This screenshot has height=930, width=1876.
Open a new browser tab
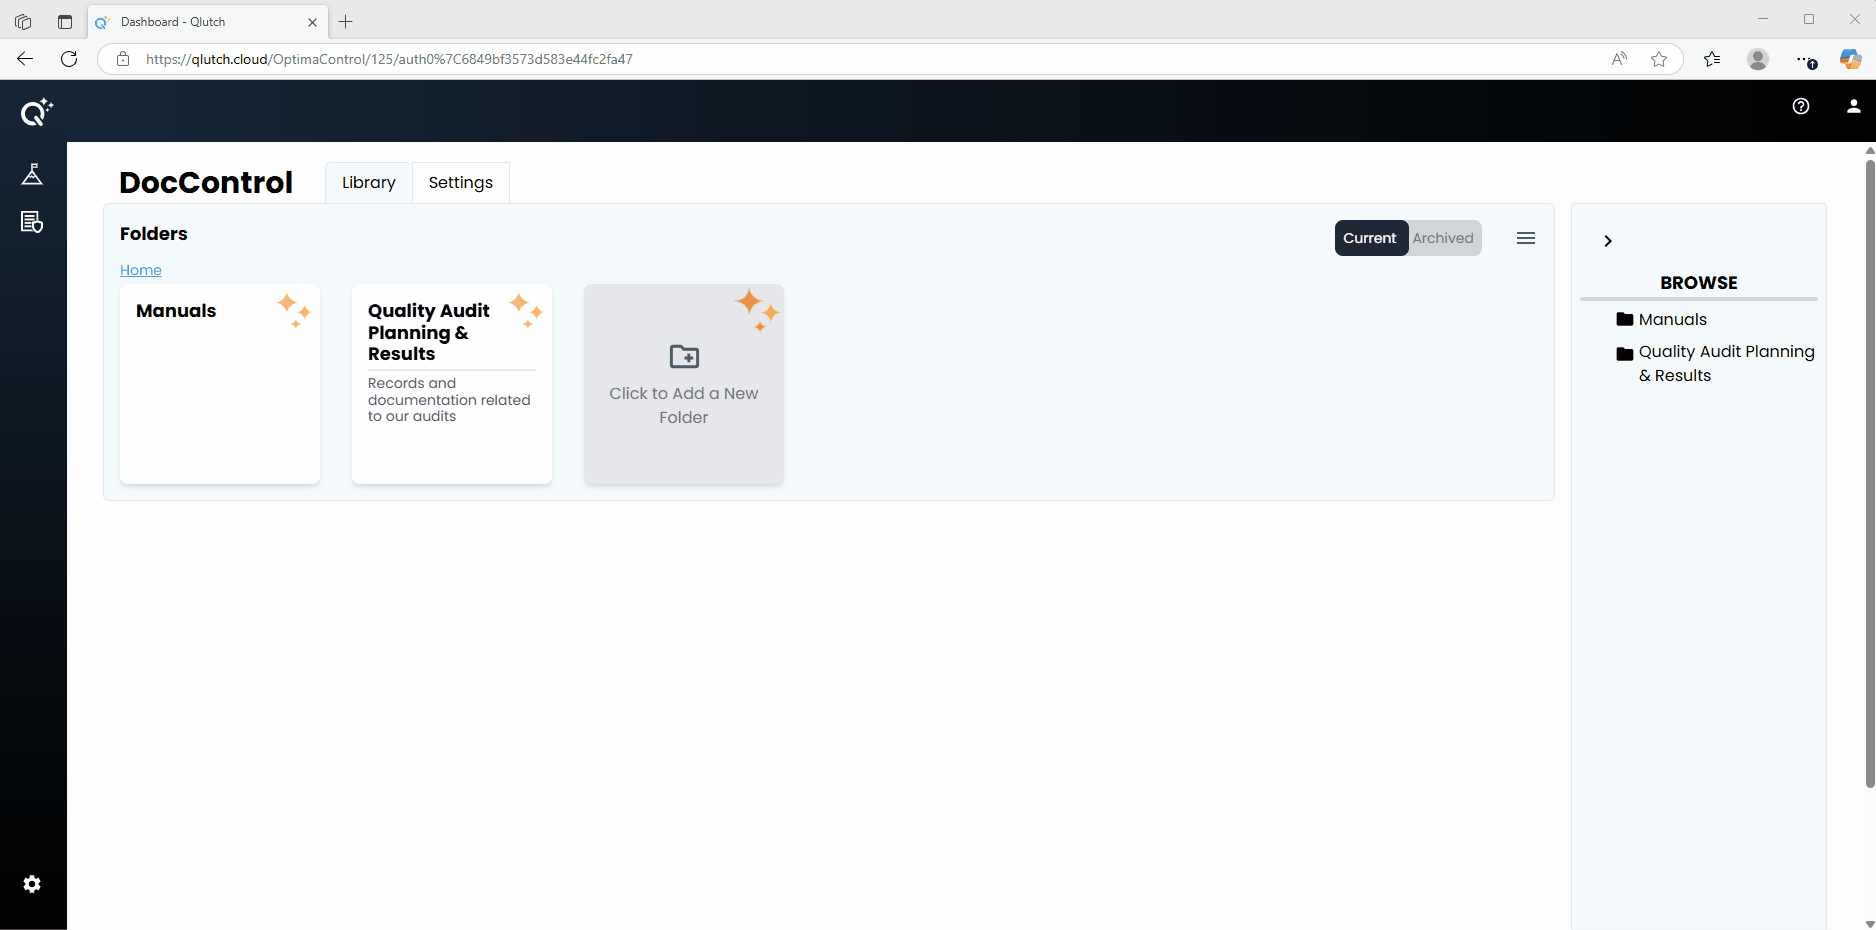[346, 22]
